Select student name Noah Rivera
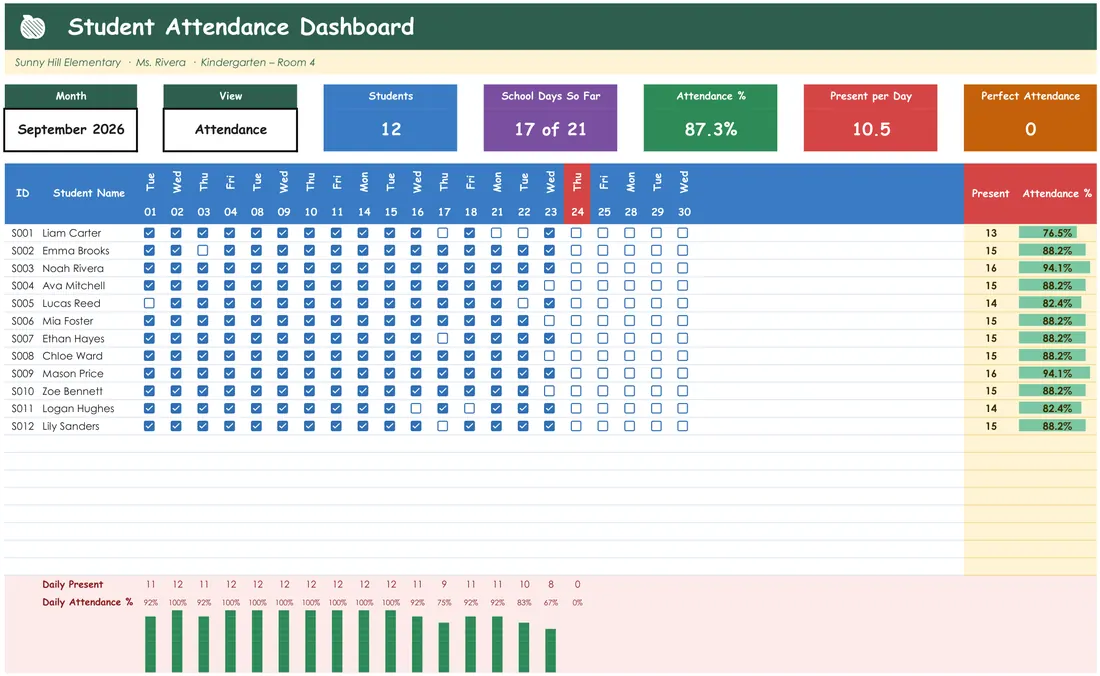The width and height of the screenshot is (1100, 676). coord(73,268)
